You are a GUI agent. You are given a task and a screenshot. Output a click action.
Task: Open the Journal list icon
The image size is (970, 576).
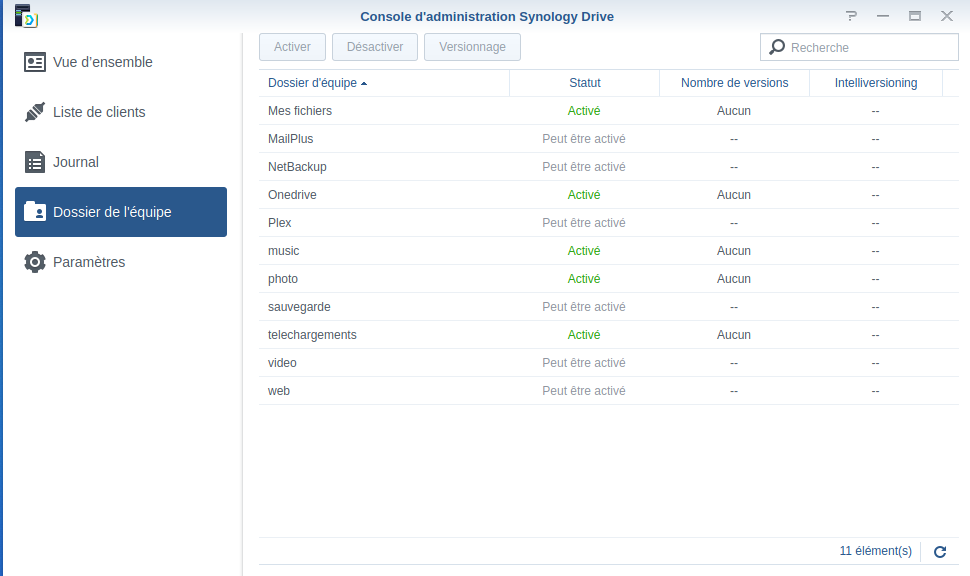click(35, 162)
